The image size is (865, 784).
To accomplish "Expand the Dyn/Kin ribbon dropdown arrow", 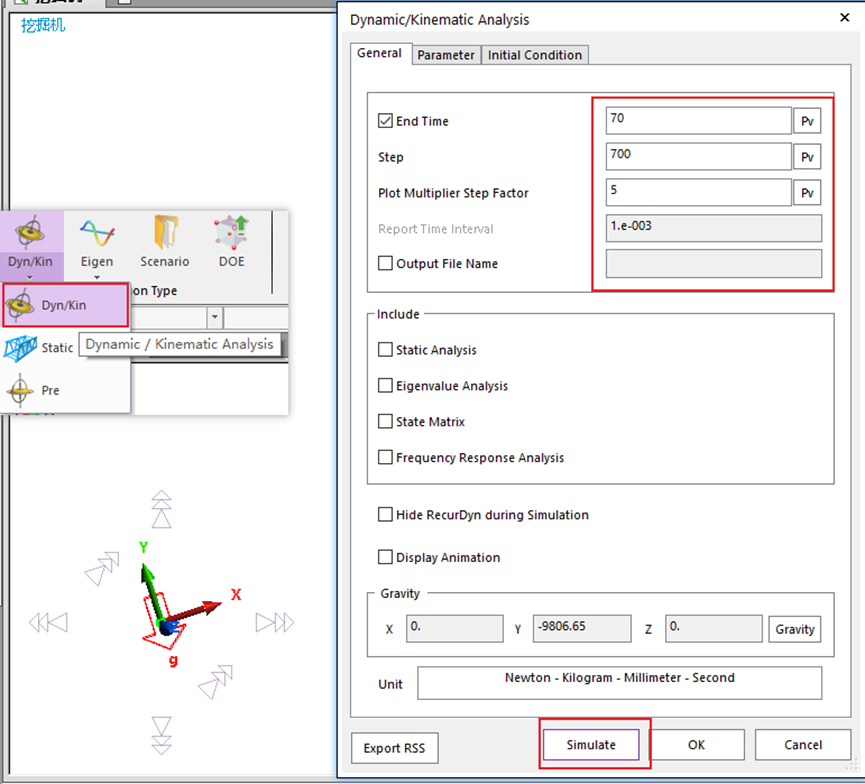I will pos(30,277).
